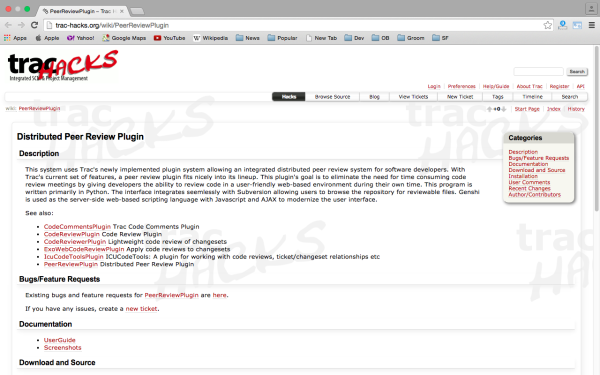Image resolution: width=600 pixels, height=375 pixels.
Task: Open the About Trac link
Action: (530, 86)
